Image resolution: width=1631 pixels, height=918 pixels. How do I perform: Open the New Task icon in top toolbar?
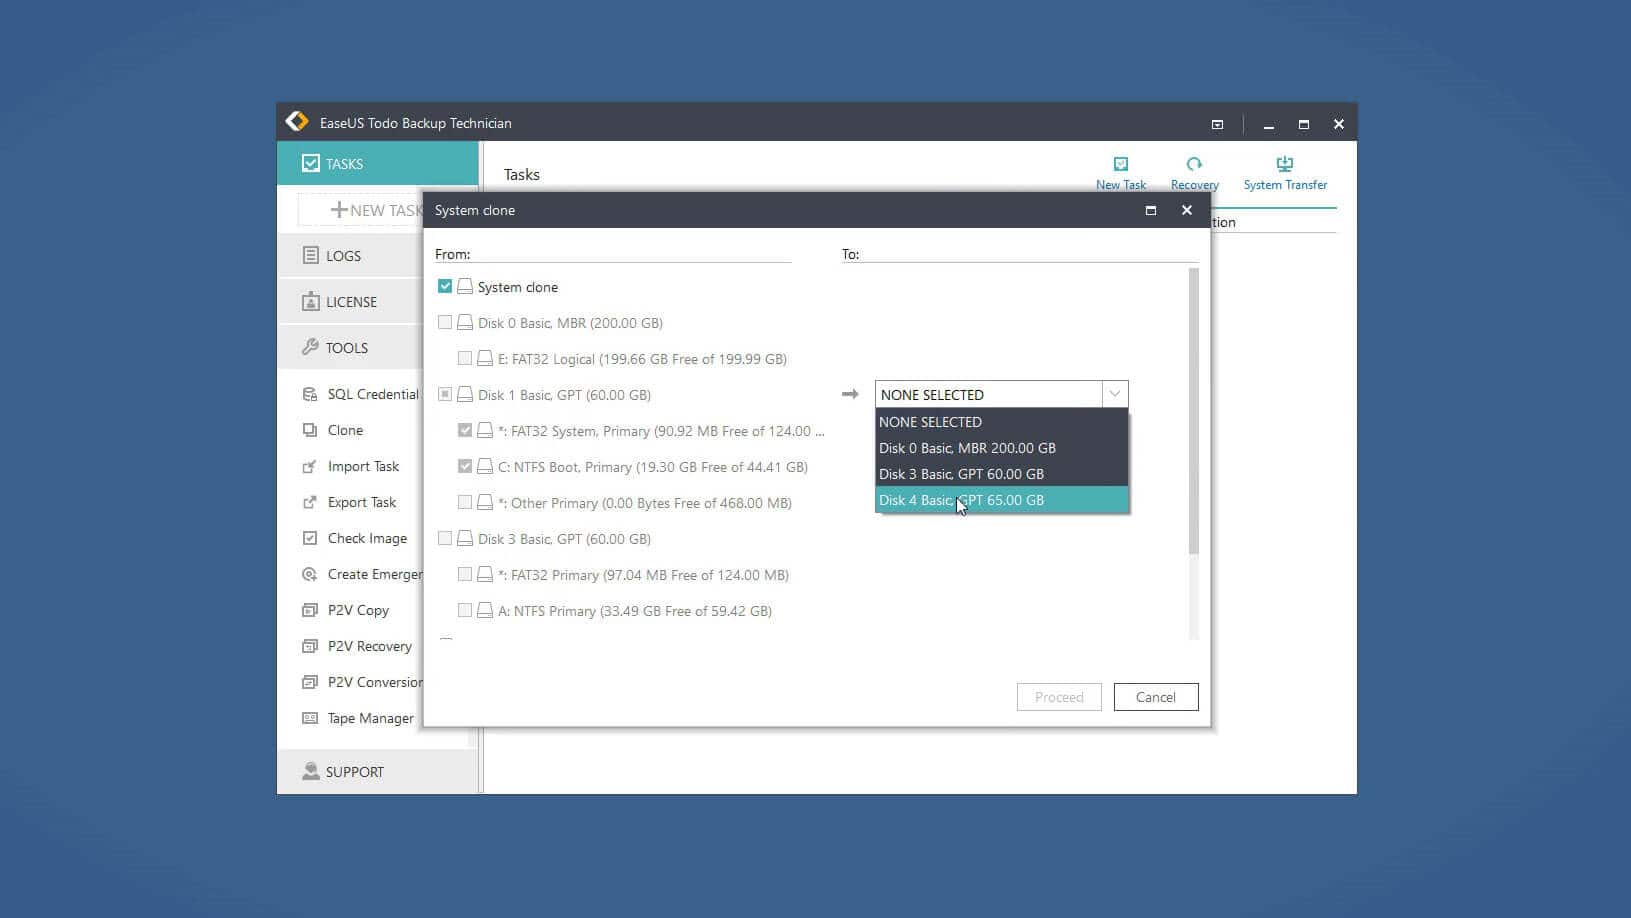point(1121,164)
